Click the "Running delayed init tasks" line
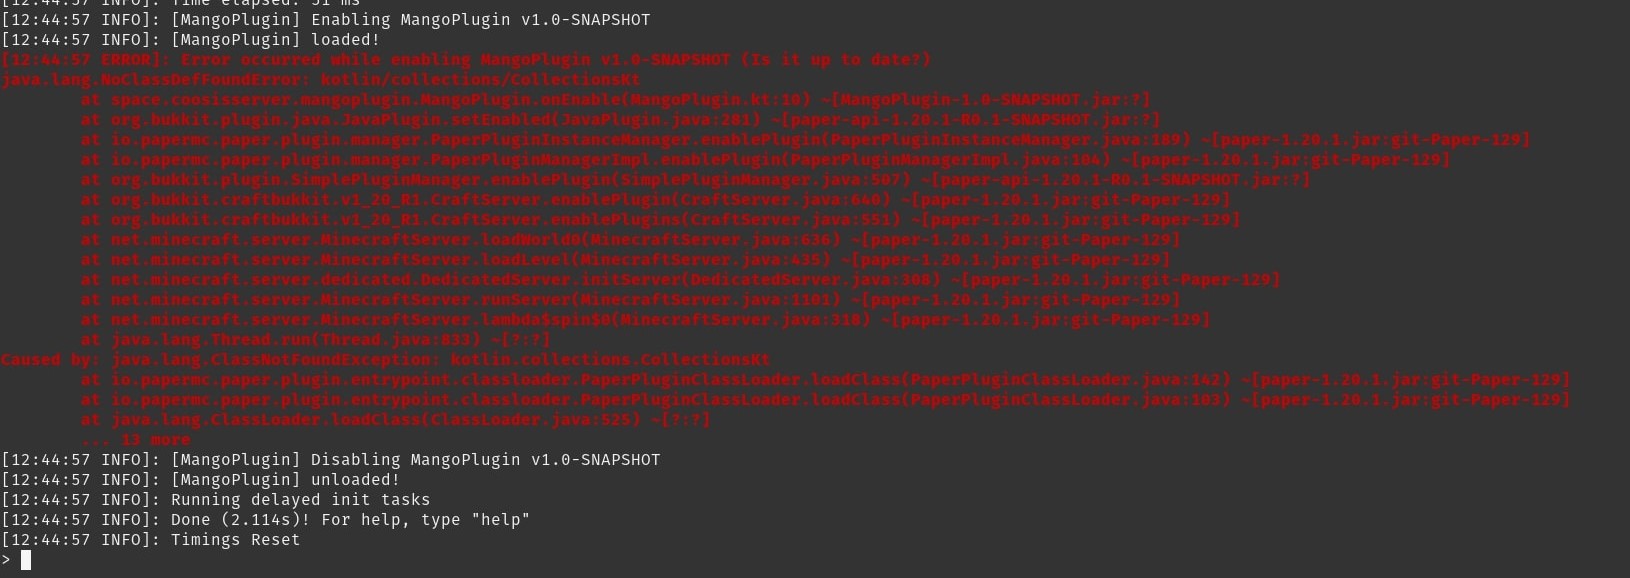1630x578 pixels. [215, 500]
